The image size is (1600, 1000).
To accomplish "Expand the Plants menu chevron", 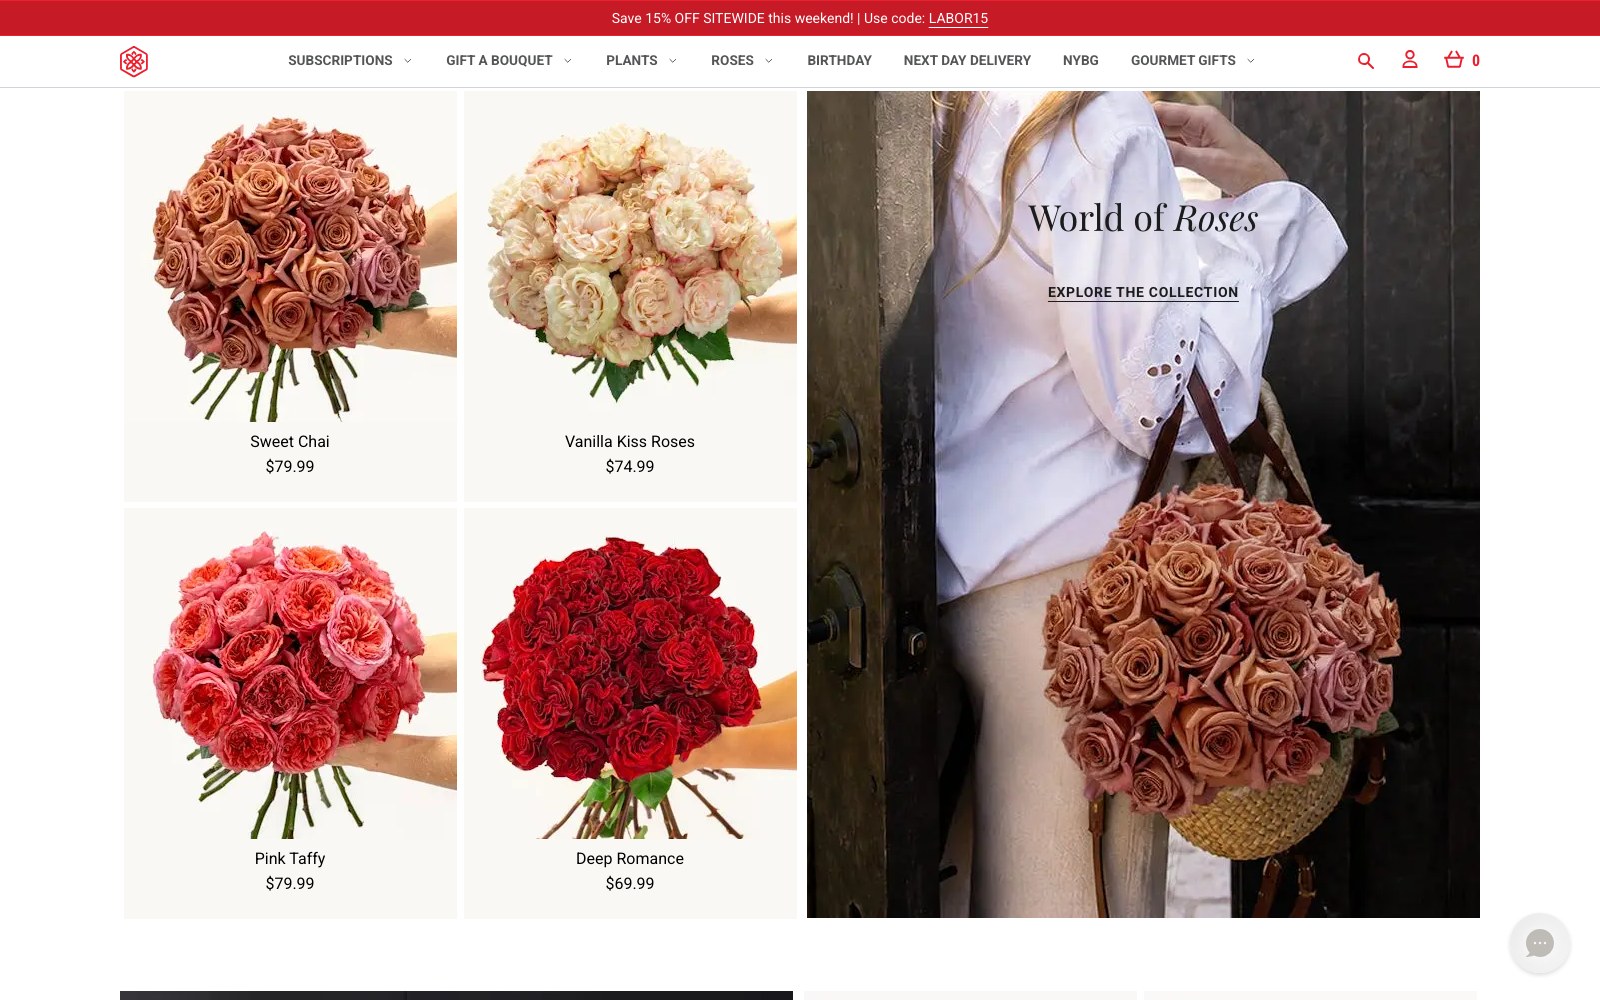I will click(673, 61).
